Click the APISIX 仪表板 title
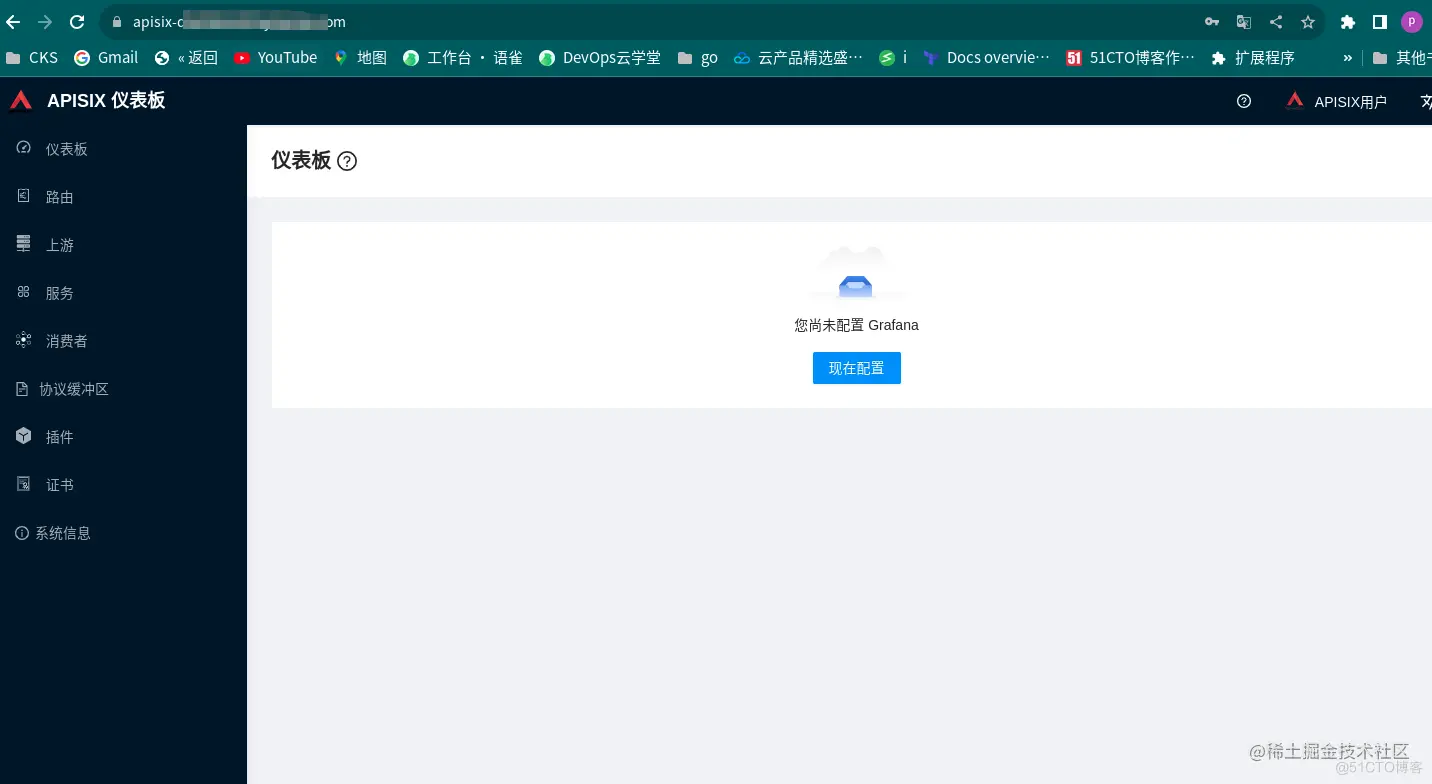This screenshot has height=784, width=1432. point(106,100)
